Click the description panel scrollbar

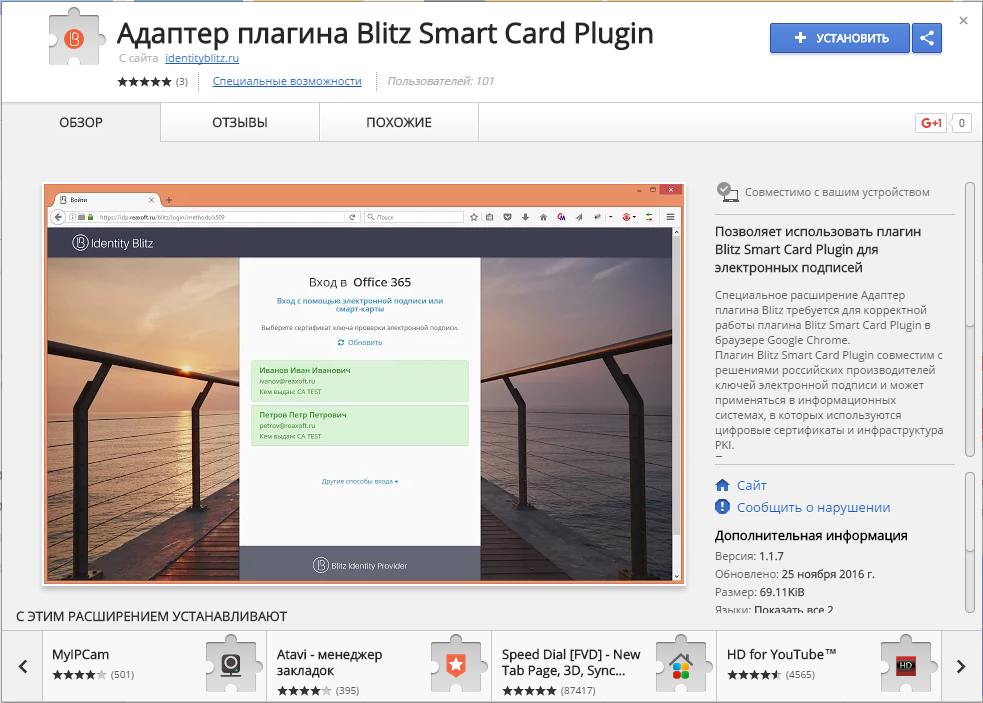click(x=969, y=253)
